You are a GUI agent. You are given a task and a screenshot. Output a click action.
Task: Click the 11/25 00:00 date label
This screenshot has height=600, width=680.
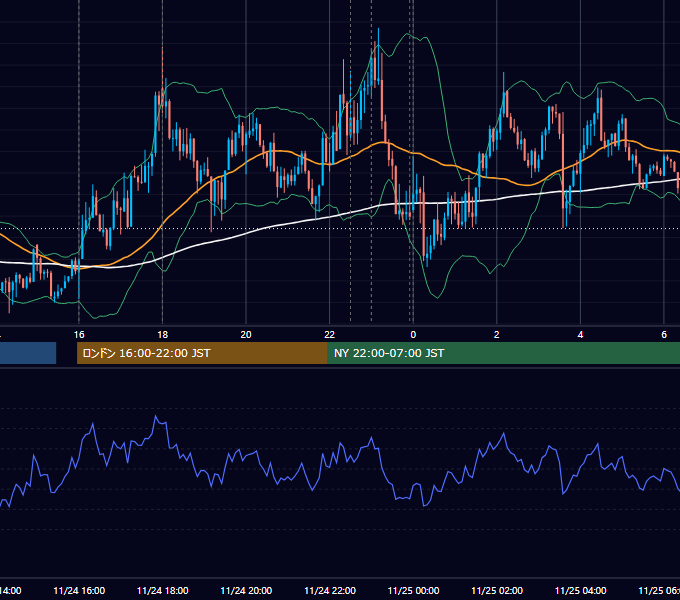(413, 590)
